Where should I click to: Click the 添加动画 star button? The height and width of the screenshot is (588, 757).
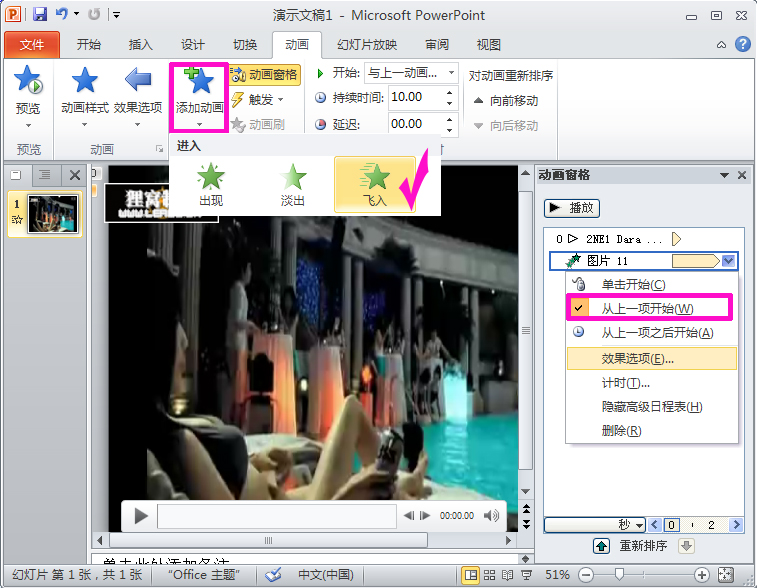point(199,97)
